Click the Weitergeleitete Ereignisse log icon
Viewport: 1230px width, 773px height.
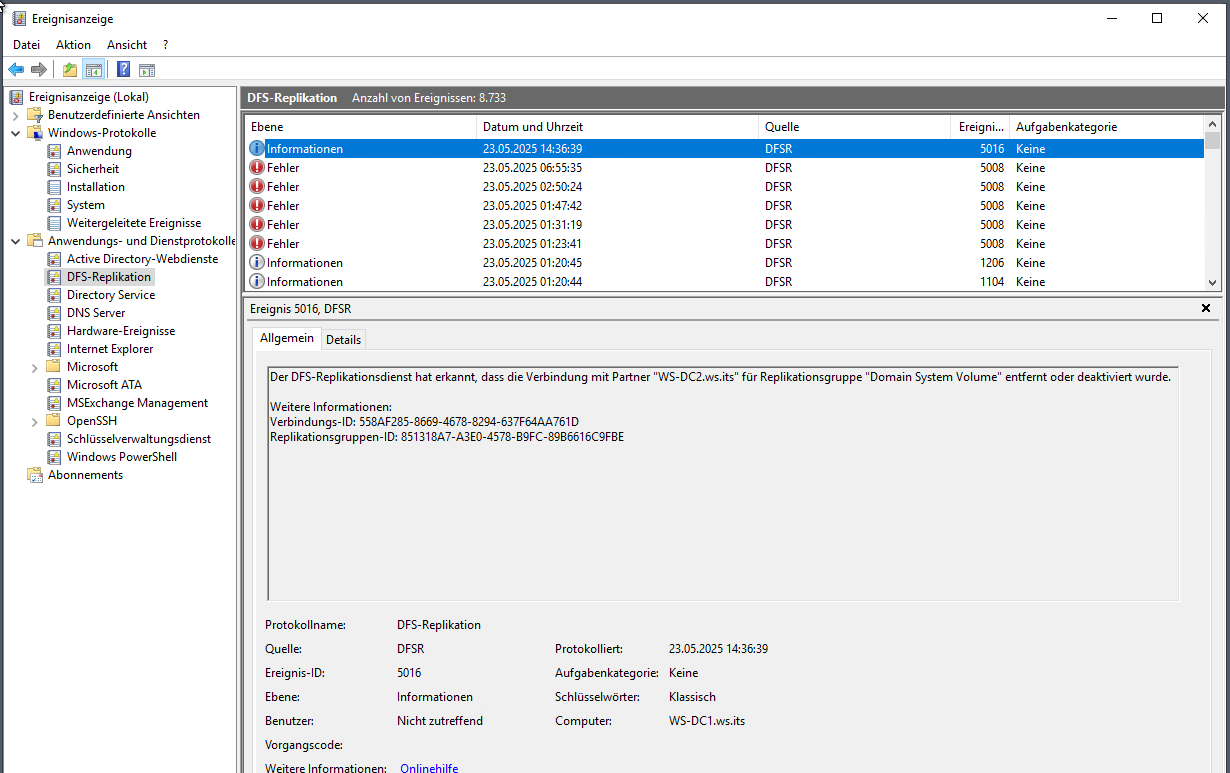(55, 223)
